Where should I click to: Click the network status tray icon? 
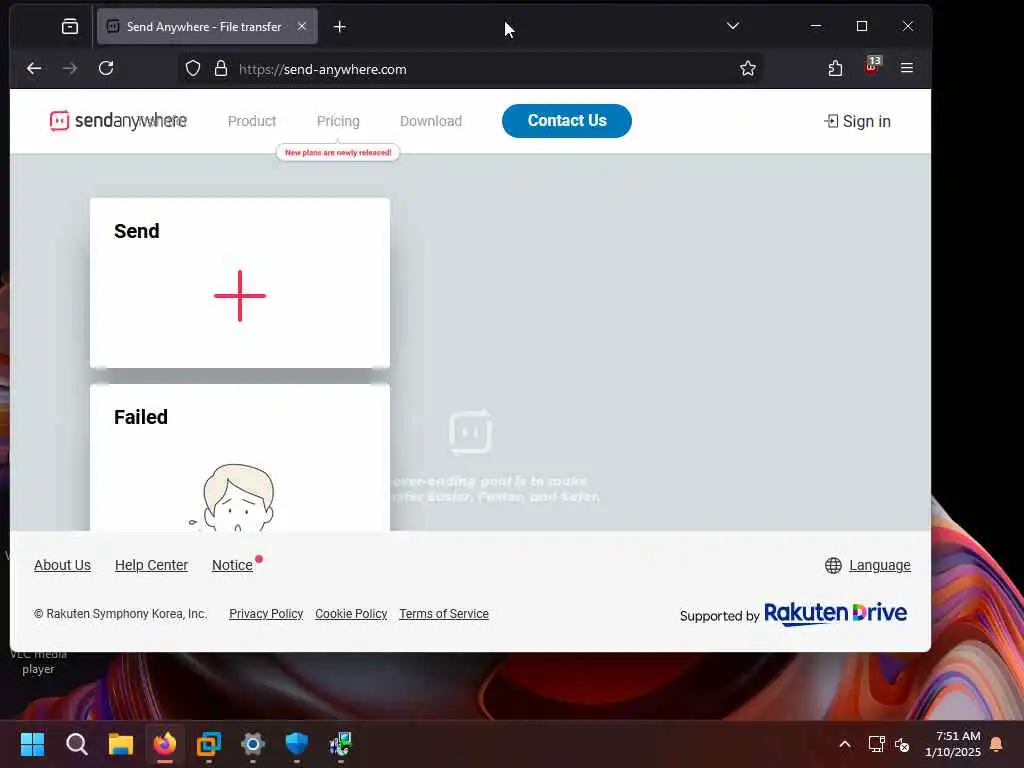pos(876,744)
